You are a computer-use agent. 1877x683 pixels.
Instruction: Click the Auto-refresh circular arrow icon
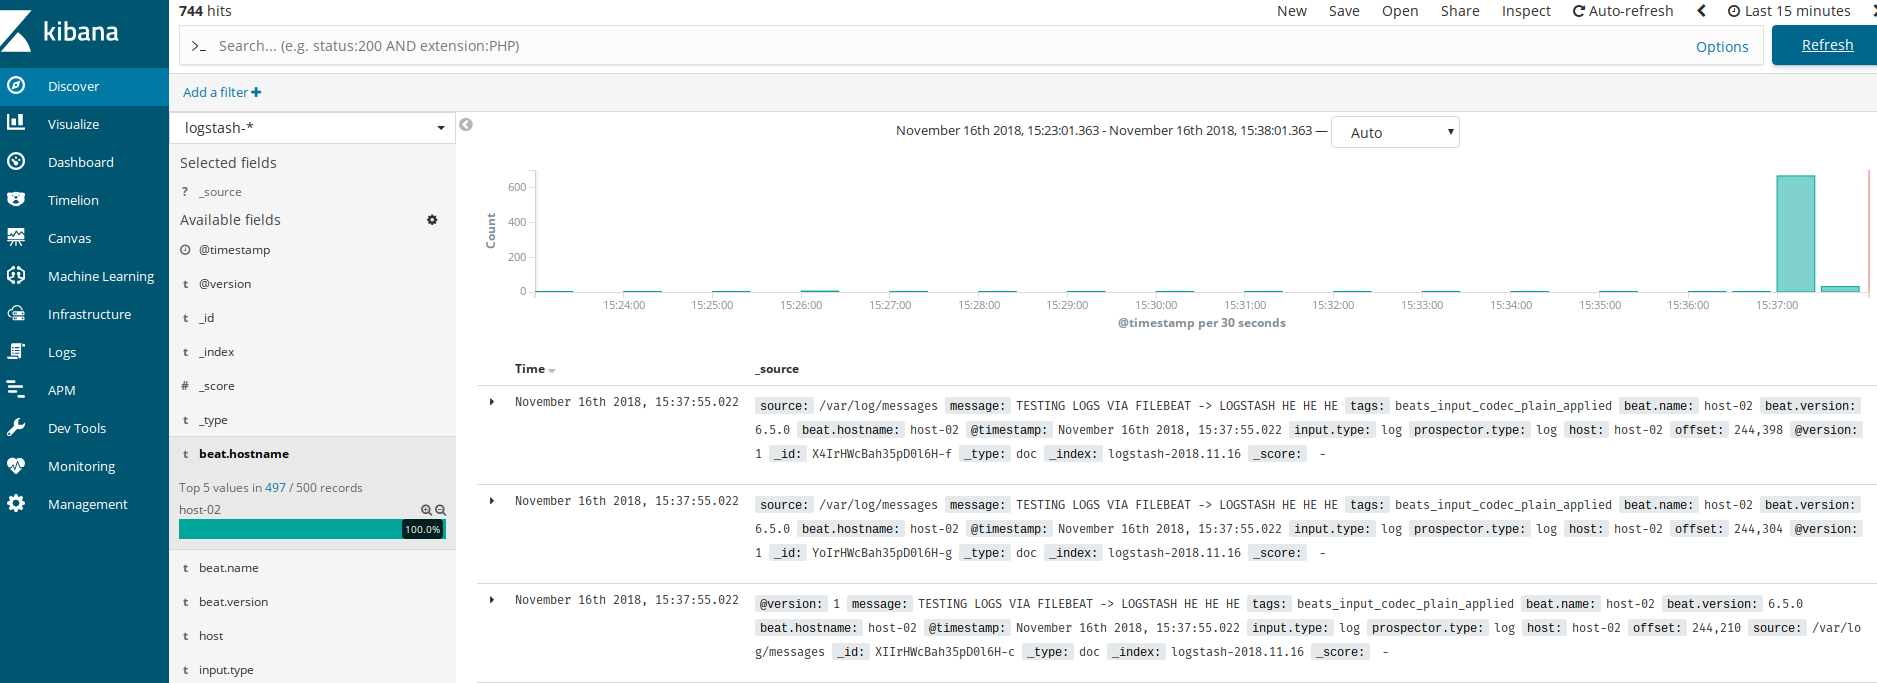point(1579,11)
